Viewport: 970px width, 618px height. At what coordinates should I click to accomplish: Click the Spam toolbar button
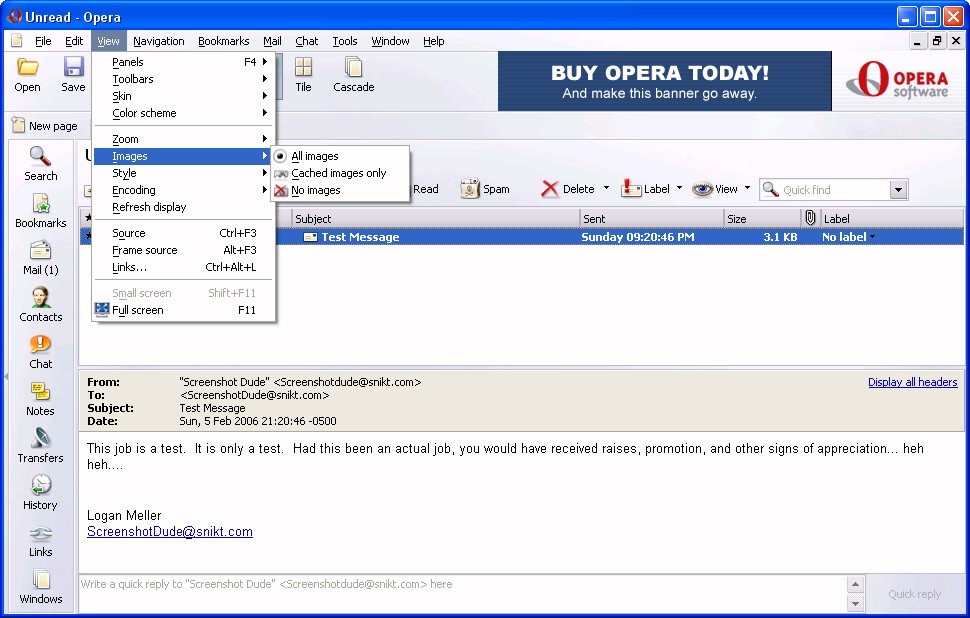tap(485, 189)
